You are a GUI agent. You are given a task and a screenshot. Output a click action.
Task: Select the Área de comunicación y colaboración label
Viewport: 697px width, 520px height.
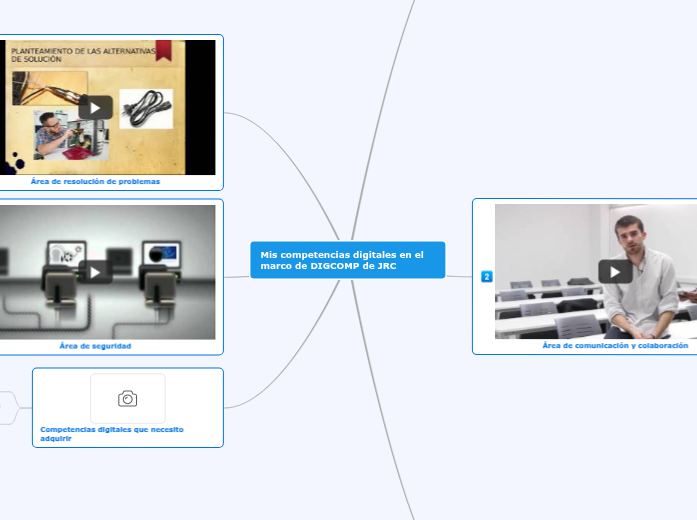click(615, 345)
